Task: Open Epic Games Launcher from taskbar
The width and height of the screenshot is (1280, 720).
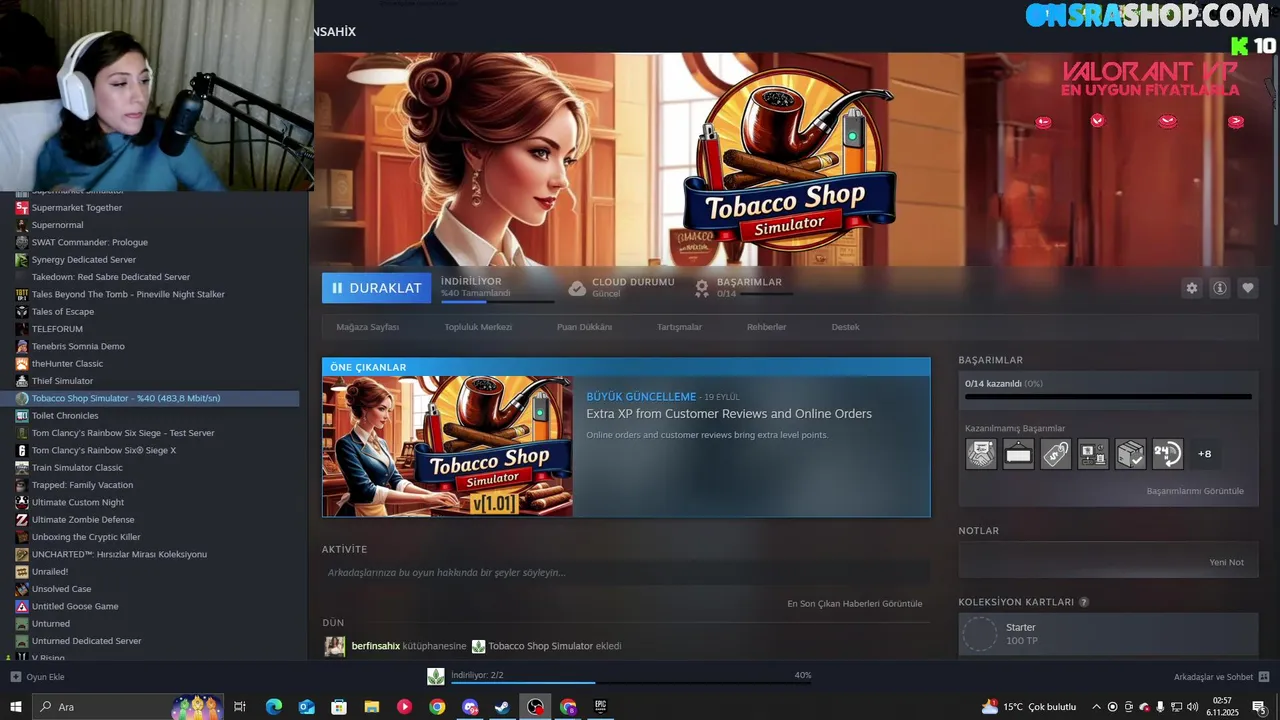Action: point(600,707)
